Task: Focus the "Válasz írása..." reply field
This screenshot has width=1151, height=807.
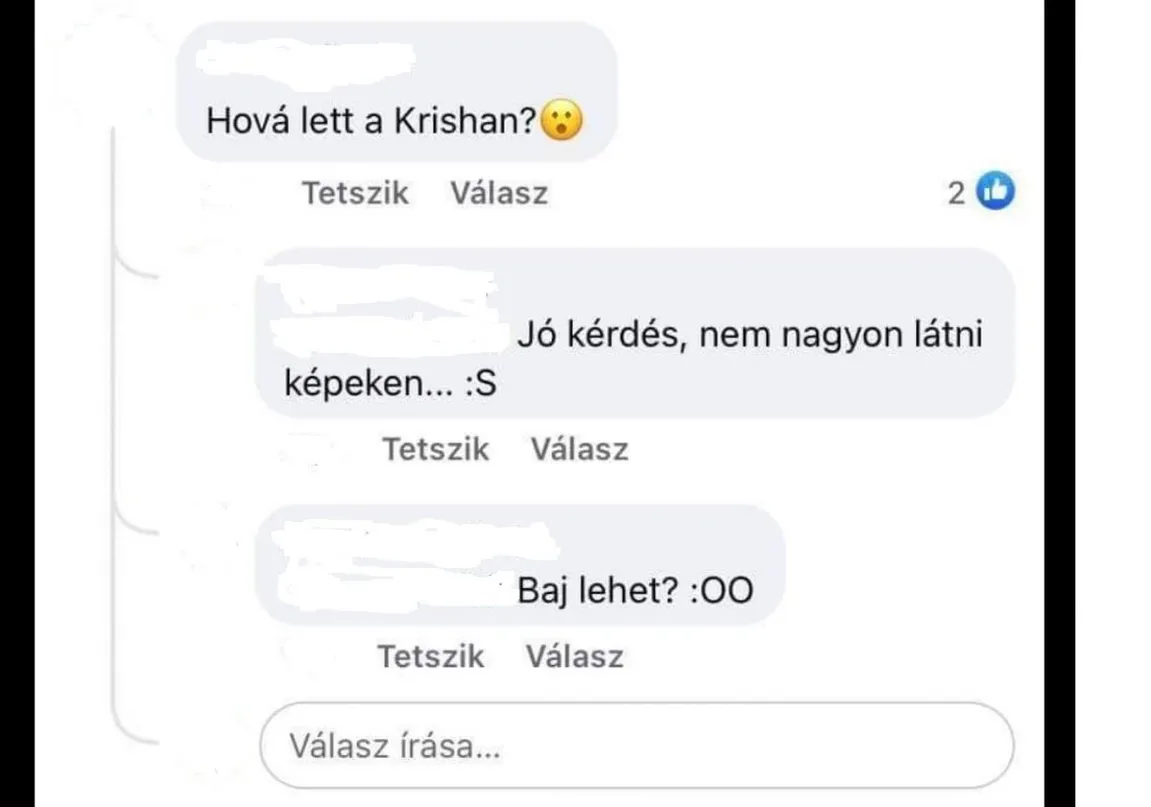Action: [x=636, y=746]
